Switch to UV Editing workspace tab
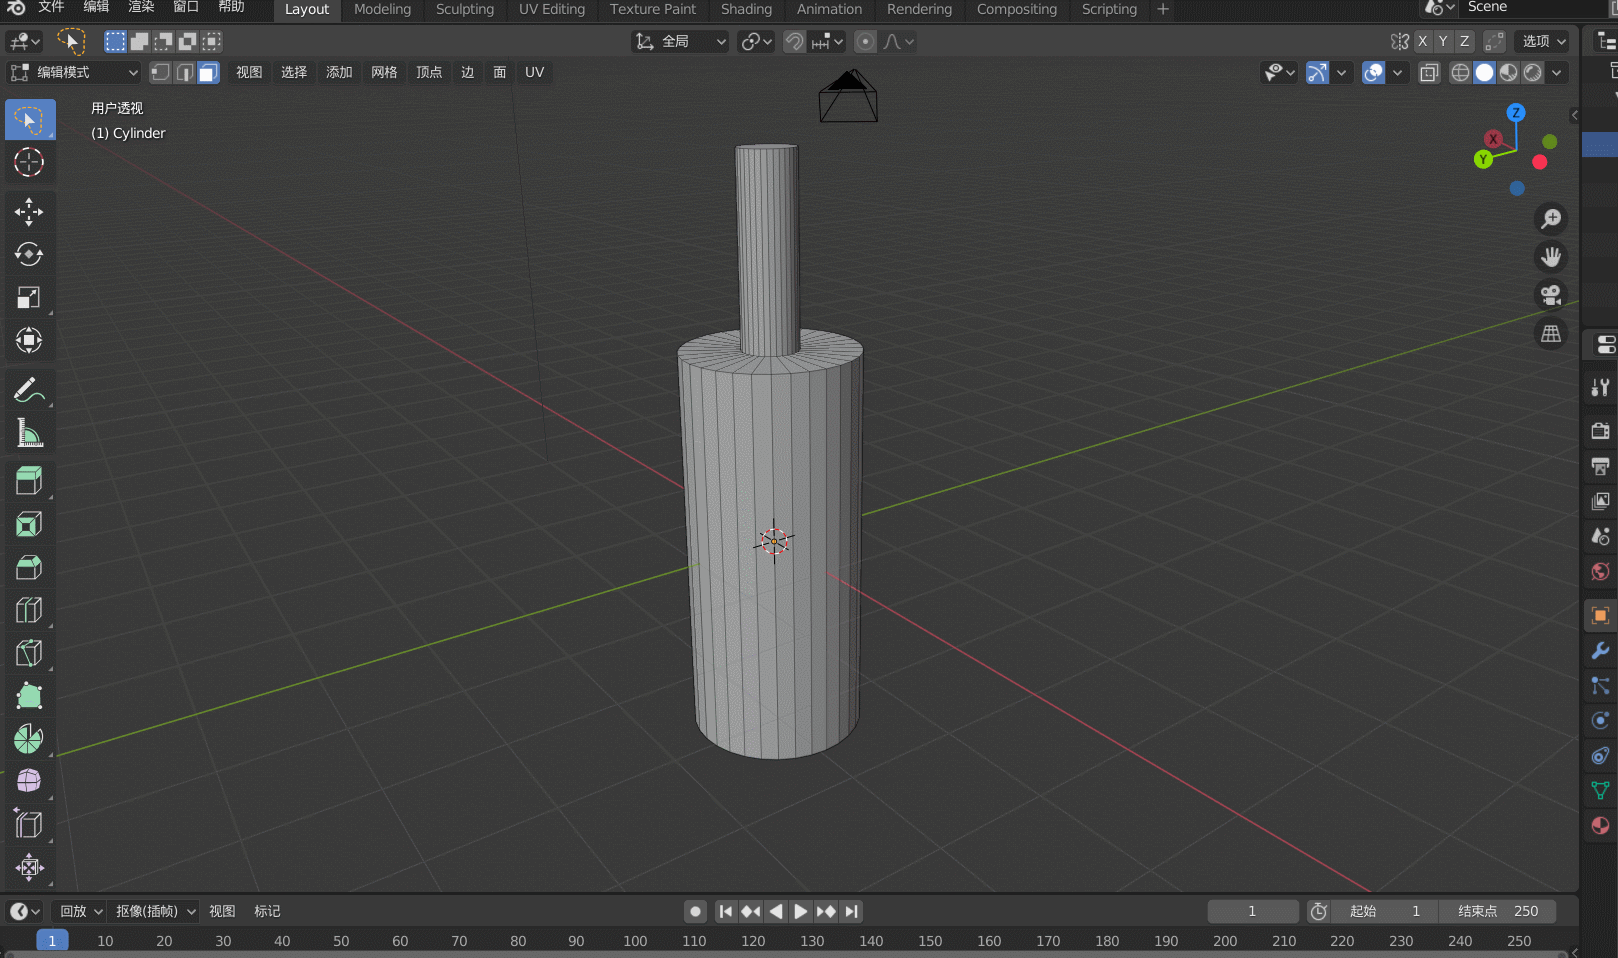The width and height of the screenshot is (1618, 958). click(552, 9)
